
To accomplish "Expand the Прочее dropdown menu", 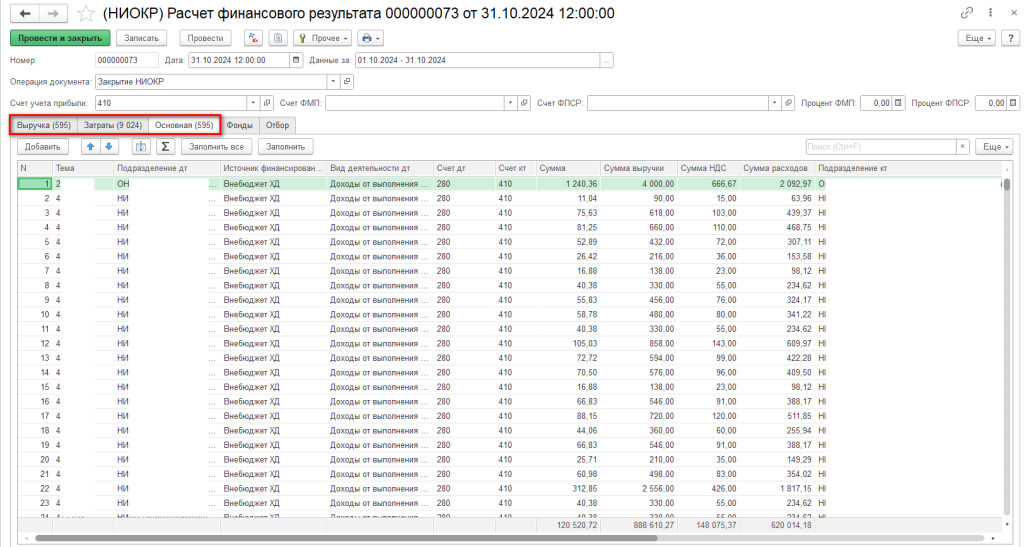I will pos(323,38).
